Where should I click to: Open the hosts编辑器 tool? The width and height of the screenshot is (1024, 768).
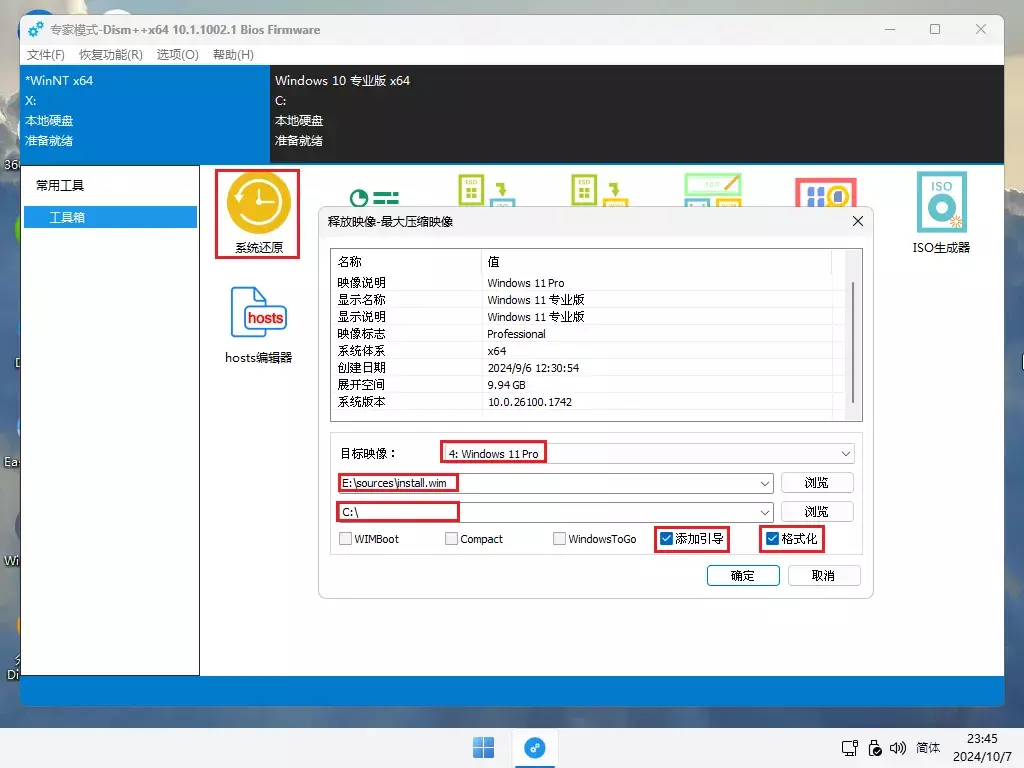(259, 325)
